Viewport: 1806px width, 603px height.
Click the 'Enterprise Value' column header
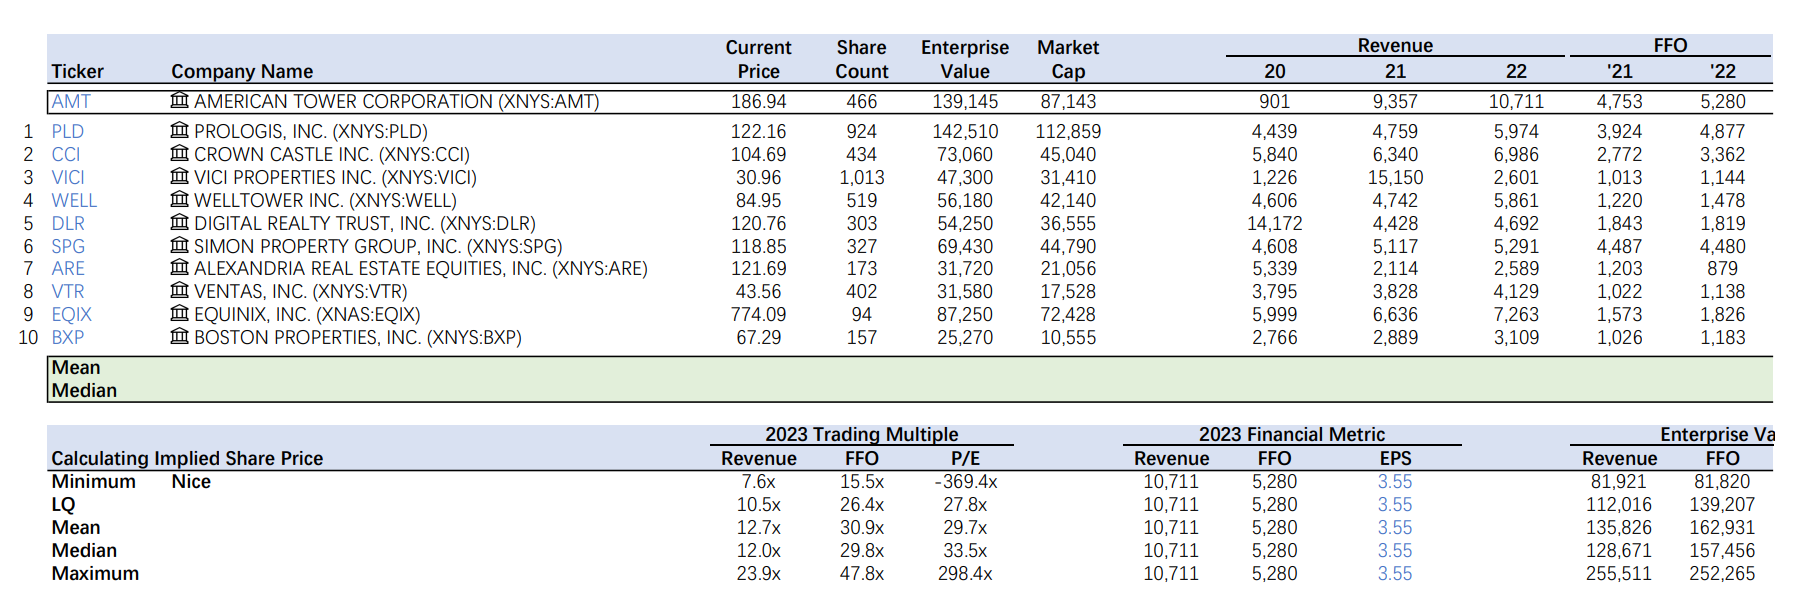point(965,60)
